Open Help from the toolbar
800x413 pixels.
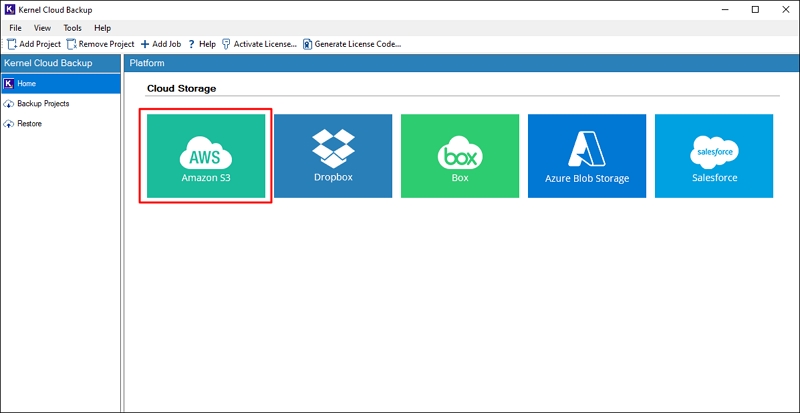click(x=202, y=44)
